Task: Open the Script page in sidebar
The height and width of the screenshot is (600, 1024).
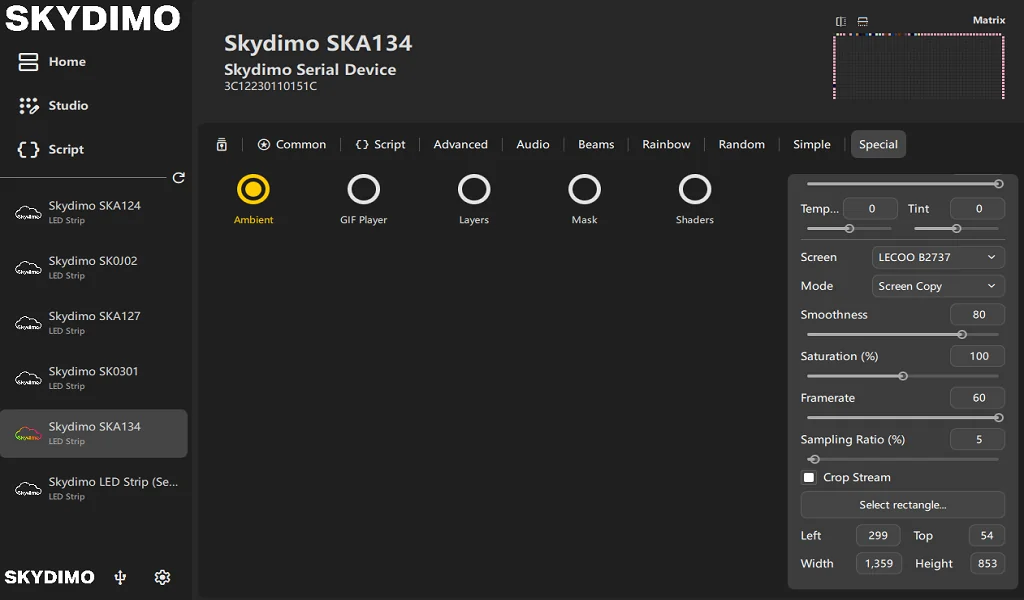Action: coord(52,150)
